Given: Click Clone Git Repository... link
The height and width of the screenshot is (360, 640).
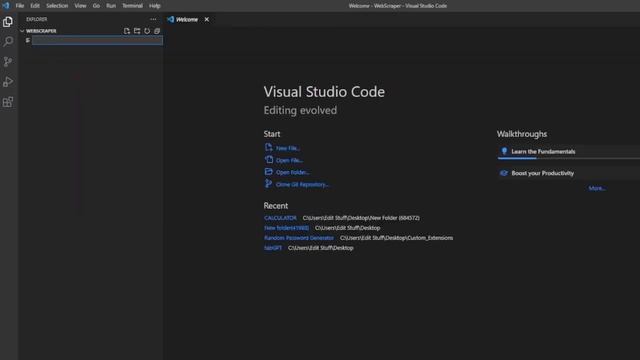Looking at the screenshot, I should [302, 184].
